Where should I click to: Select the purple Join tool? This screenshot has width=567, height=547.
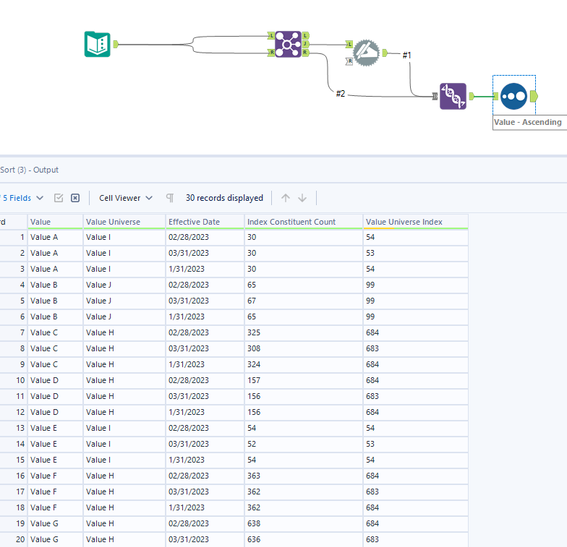coord(288,44)
